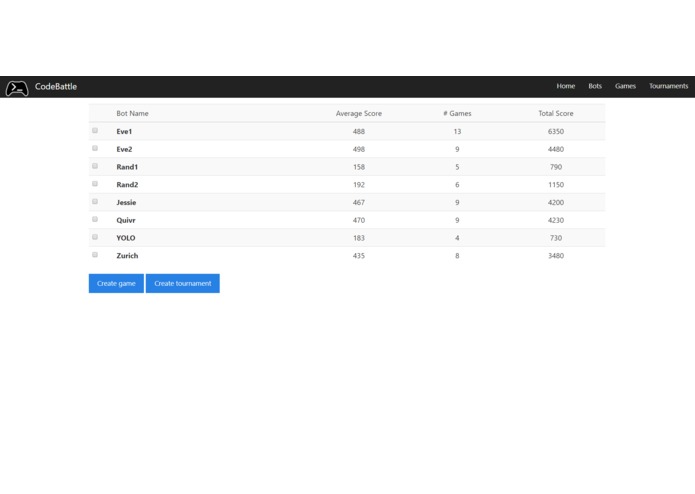Click Rand1's total score 790
This screenshot has width=695, height=494.
[556, 167]
